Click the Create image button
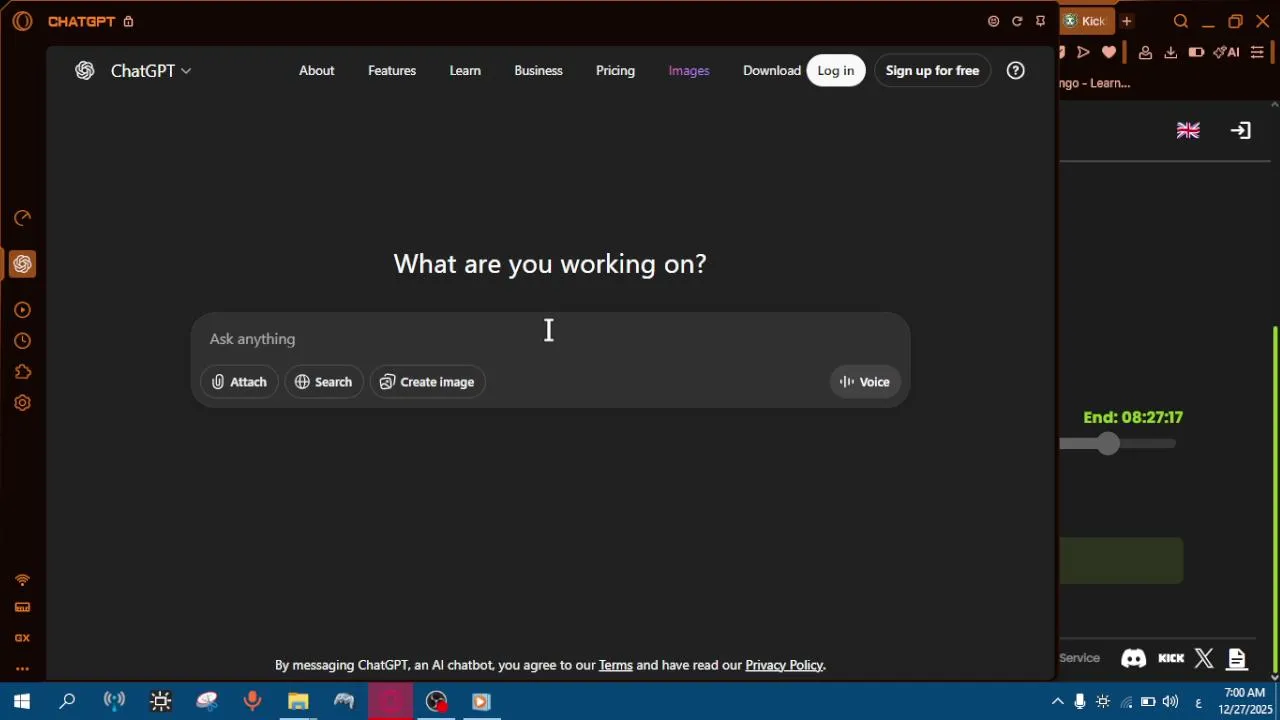The height and width of the screenshot is (720, 1280). pos(427,382)
